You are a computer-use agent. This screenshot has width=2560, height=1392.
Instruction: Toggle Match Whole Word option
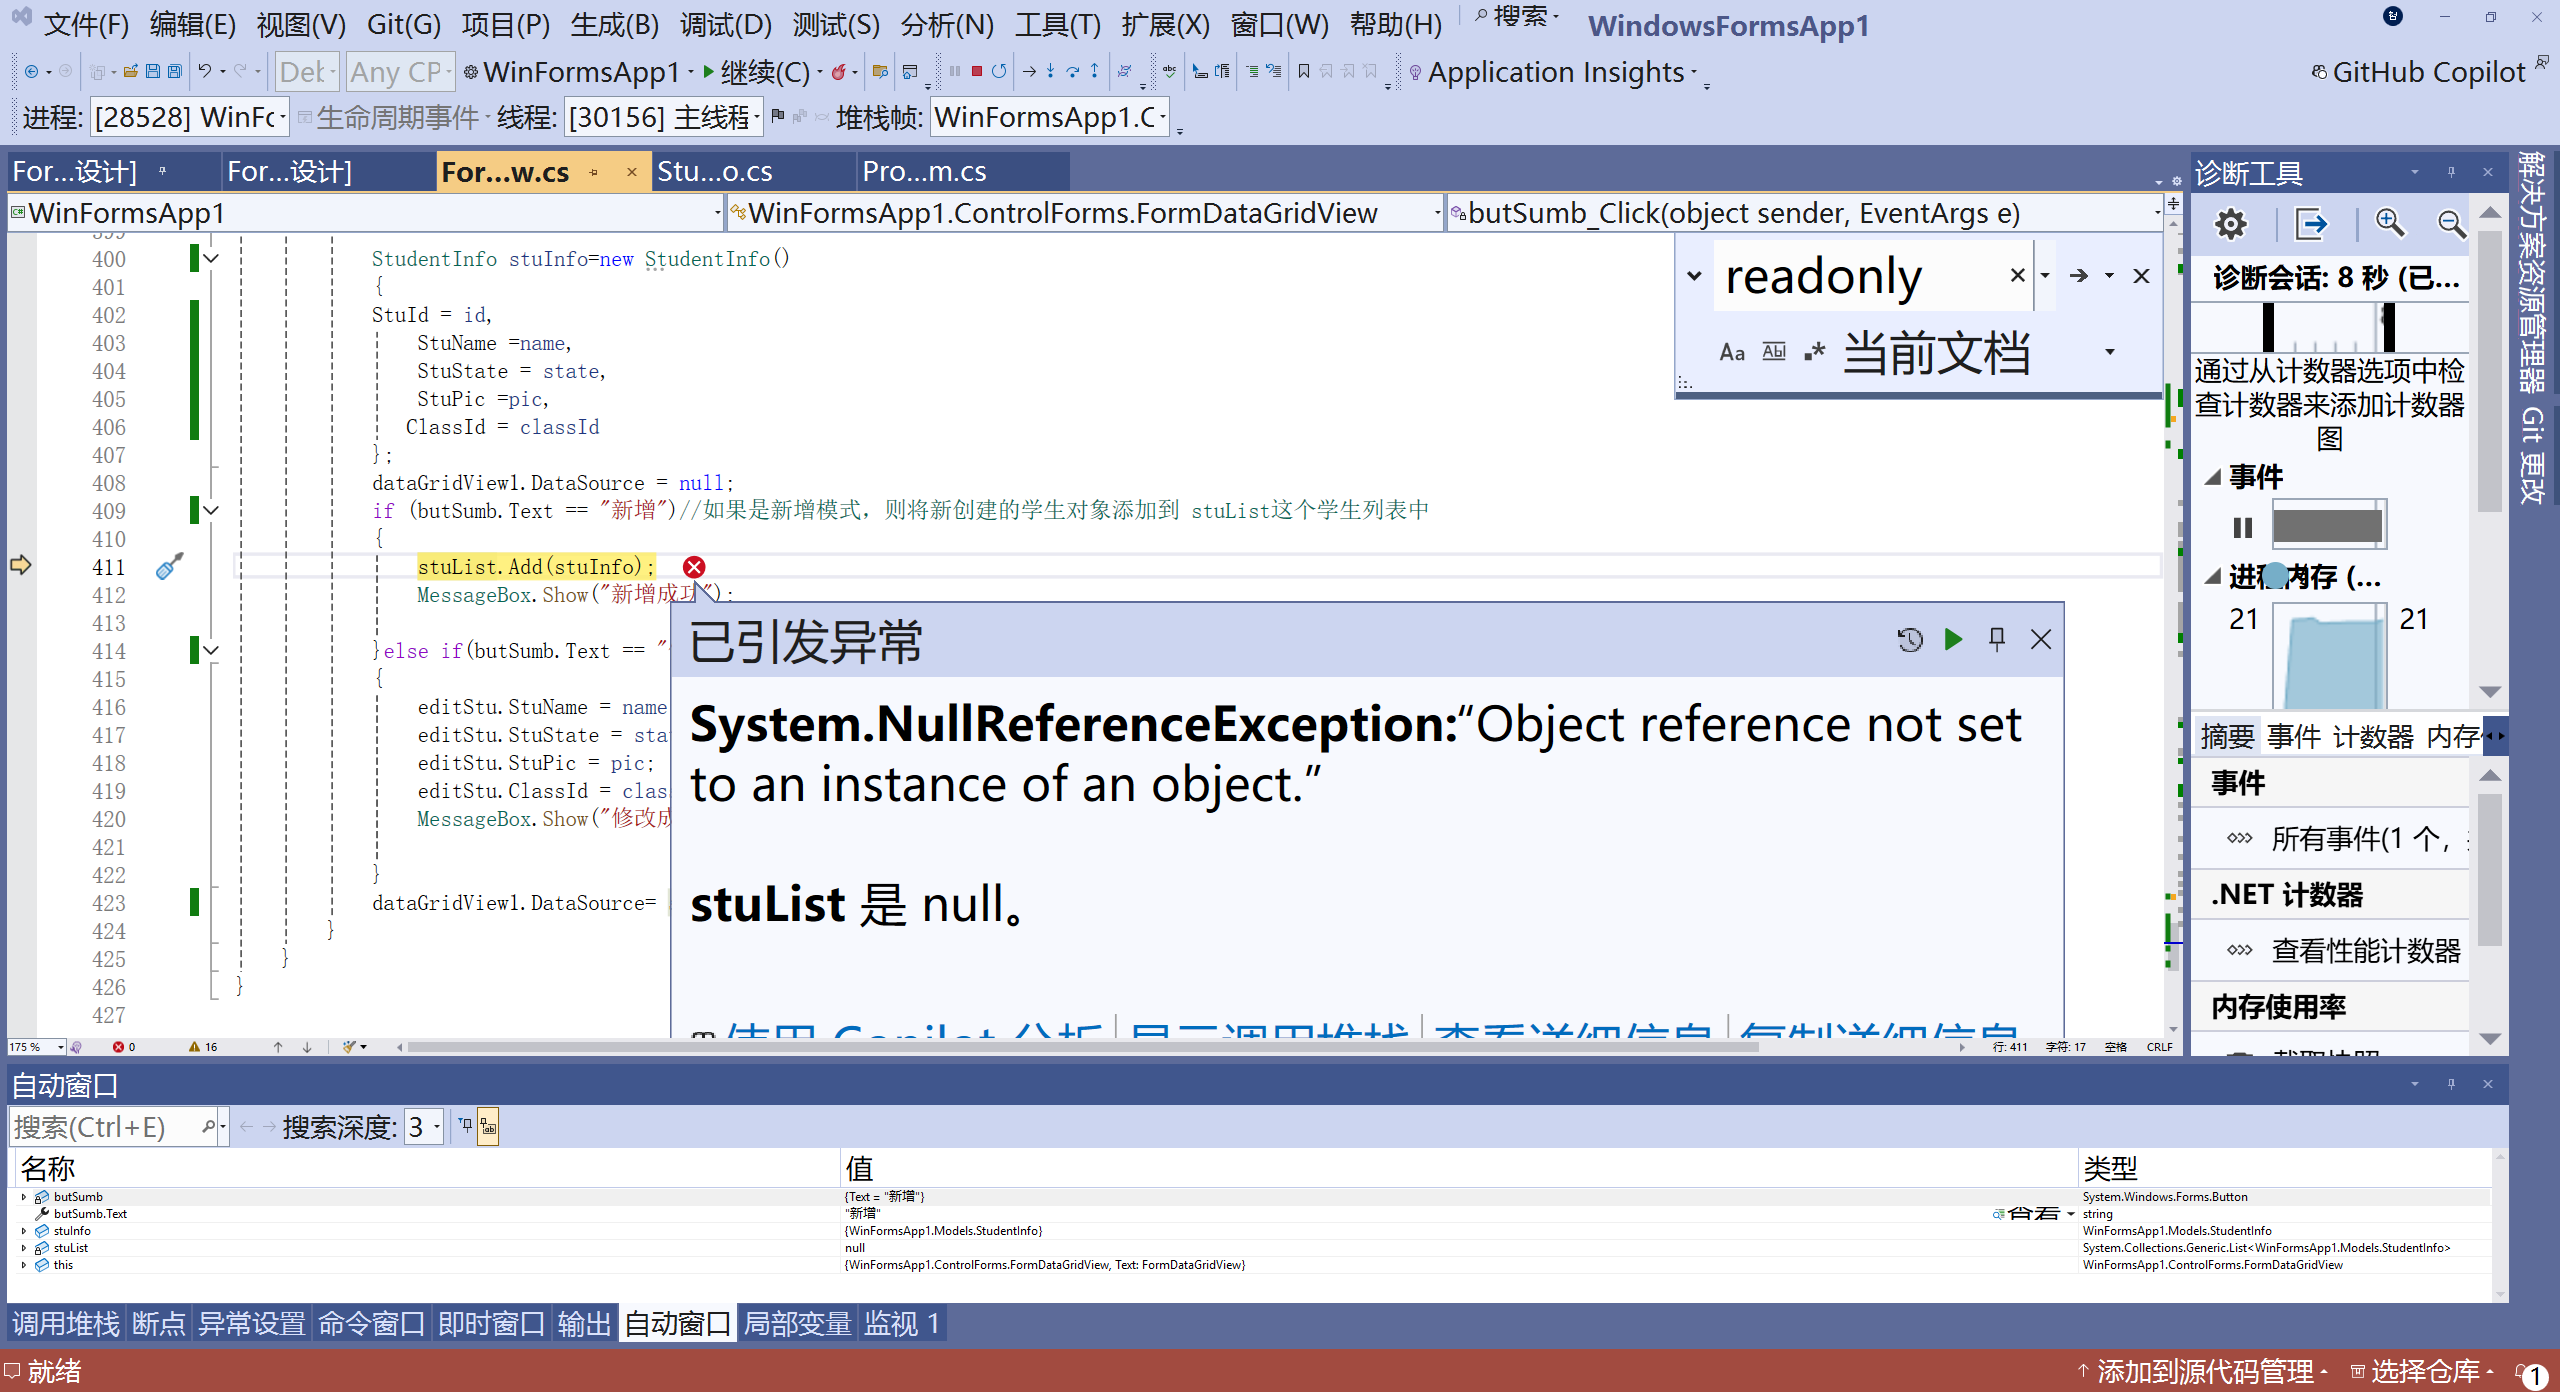(x=1773, y=352)
